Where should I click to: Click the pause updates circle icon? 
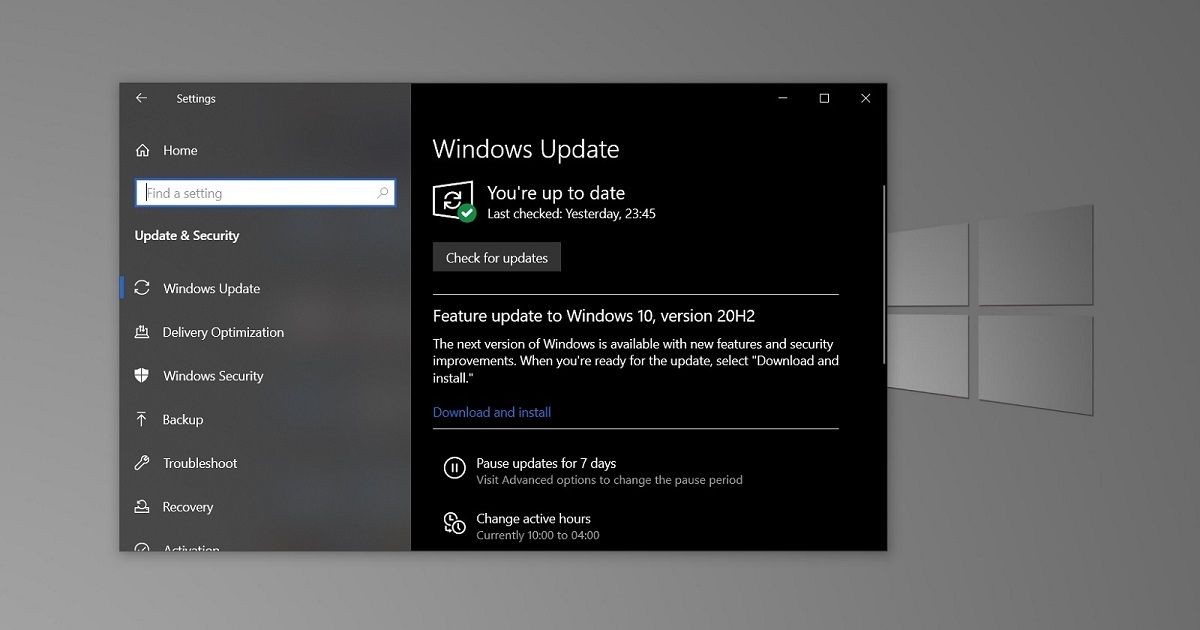[454, 467]
